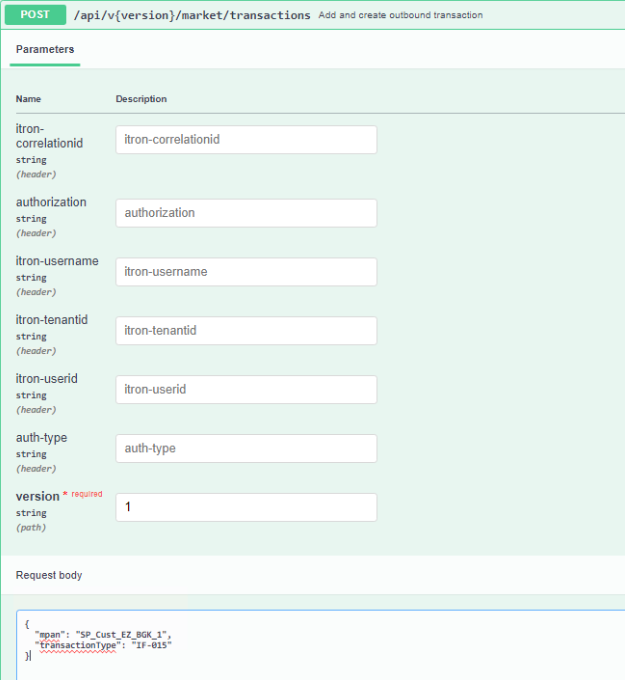This screenshot has width=625, height=680.
Task: Click the "Add and create outbound transaction" summary
Action: click(400, 15)
